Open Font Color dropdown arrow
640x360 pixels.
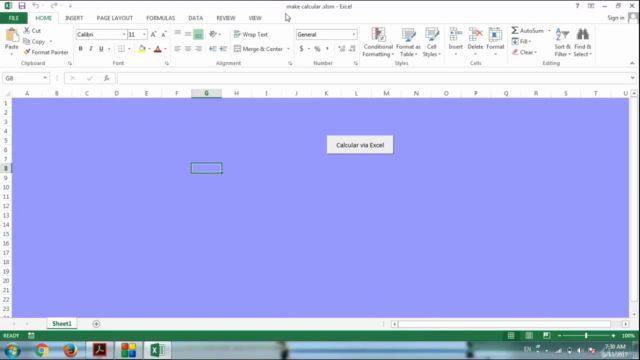click(x=165, y=49)
